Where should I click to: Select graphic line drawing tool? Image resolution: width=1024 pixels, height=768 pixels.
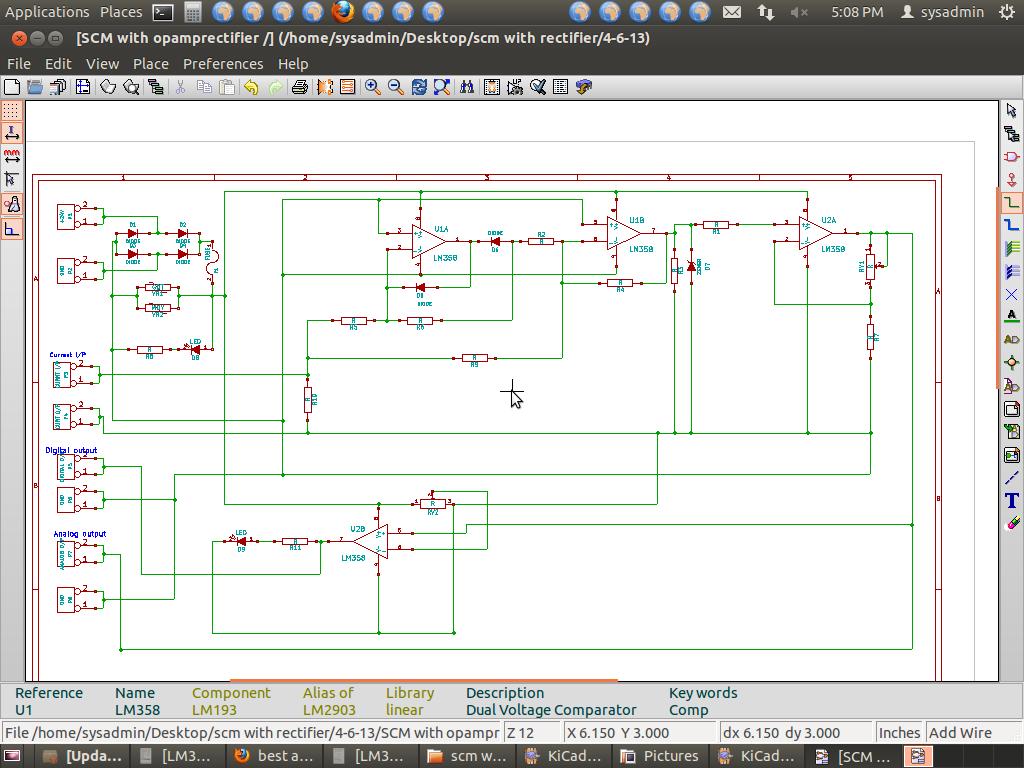1012,478
